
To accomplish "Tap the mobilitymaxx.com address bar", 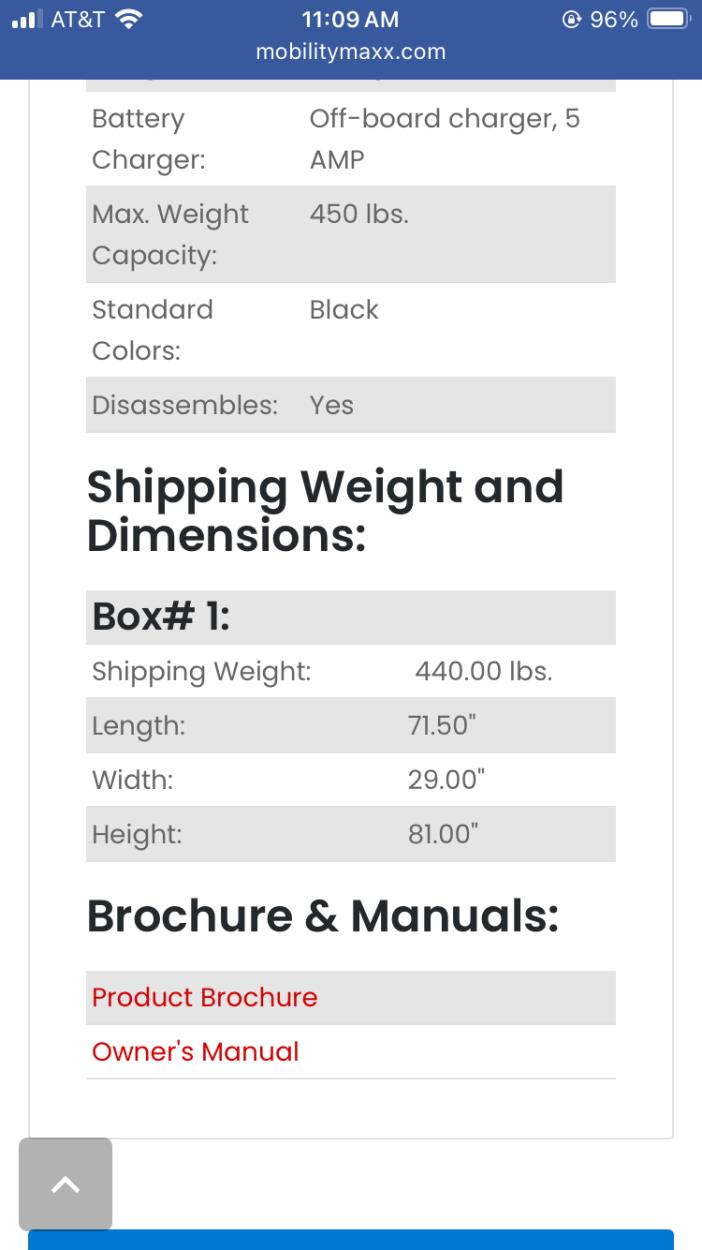I will click(350, 52).
